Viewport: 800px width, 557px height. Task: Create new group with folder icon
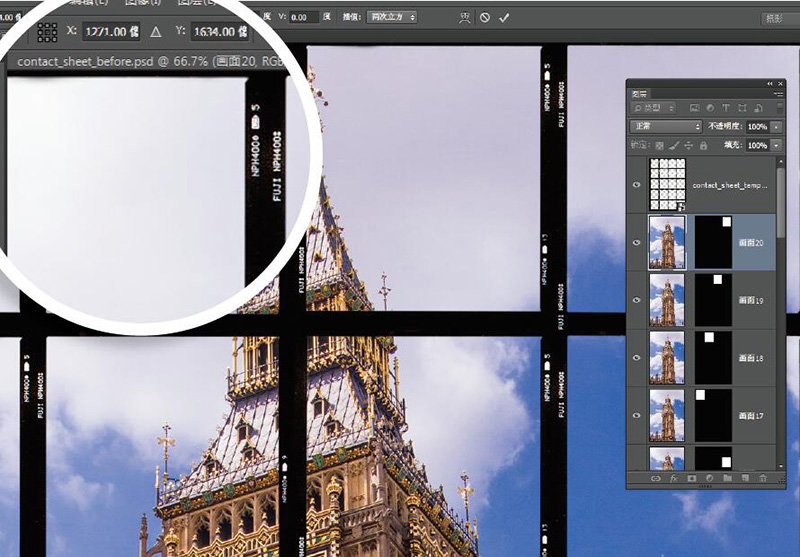pyautogui.click(x=726, y=480)
